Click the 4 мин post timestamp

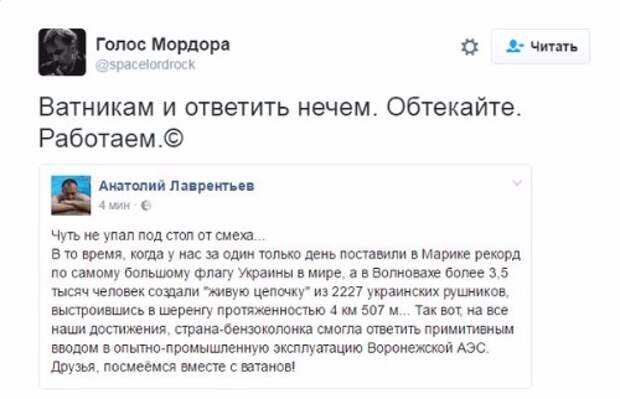[x=114, y=205]
